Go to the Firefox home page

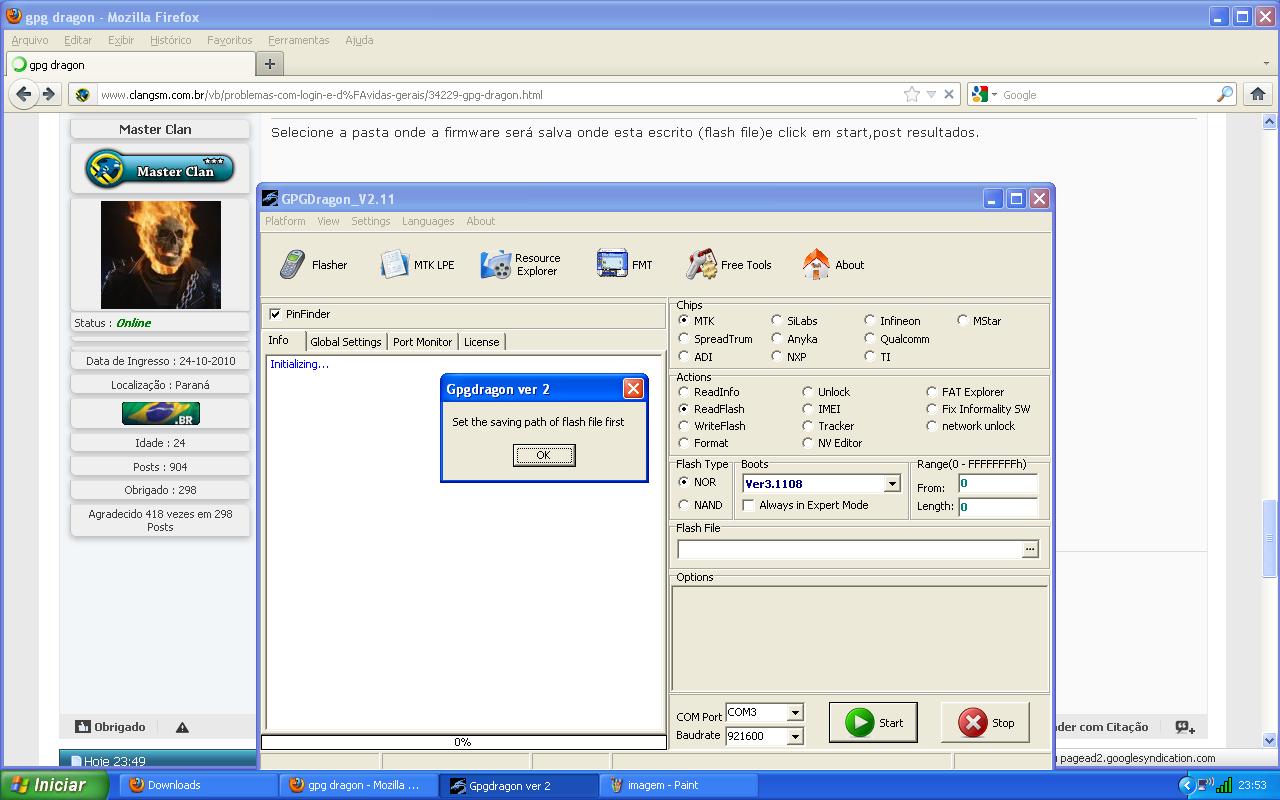coord(1258,94)
